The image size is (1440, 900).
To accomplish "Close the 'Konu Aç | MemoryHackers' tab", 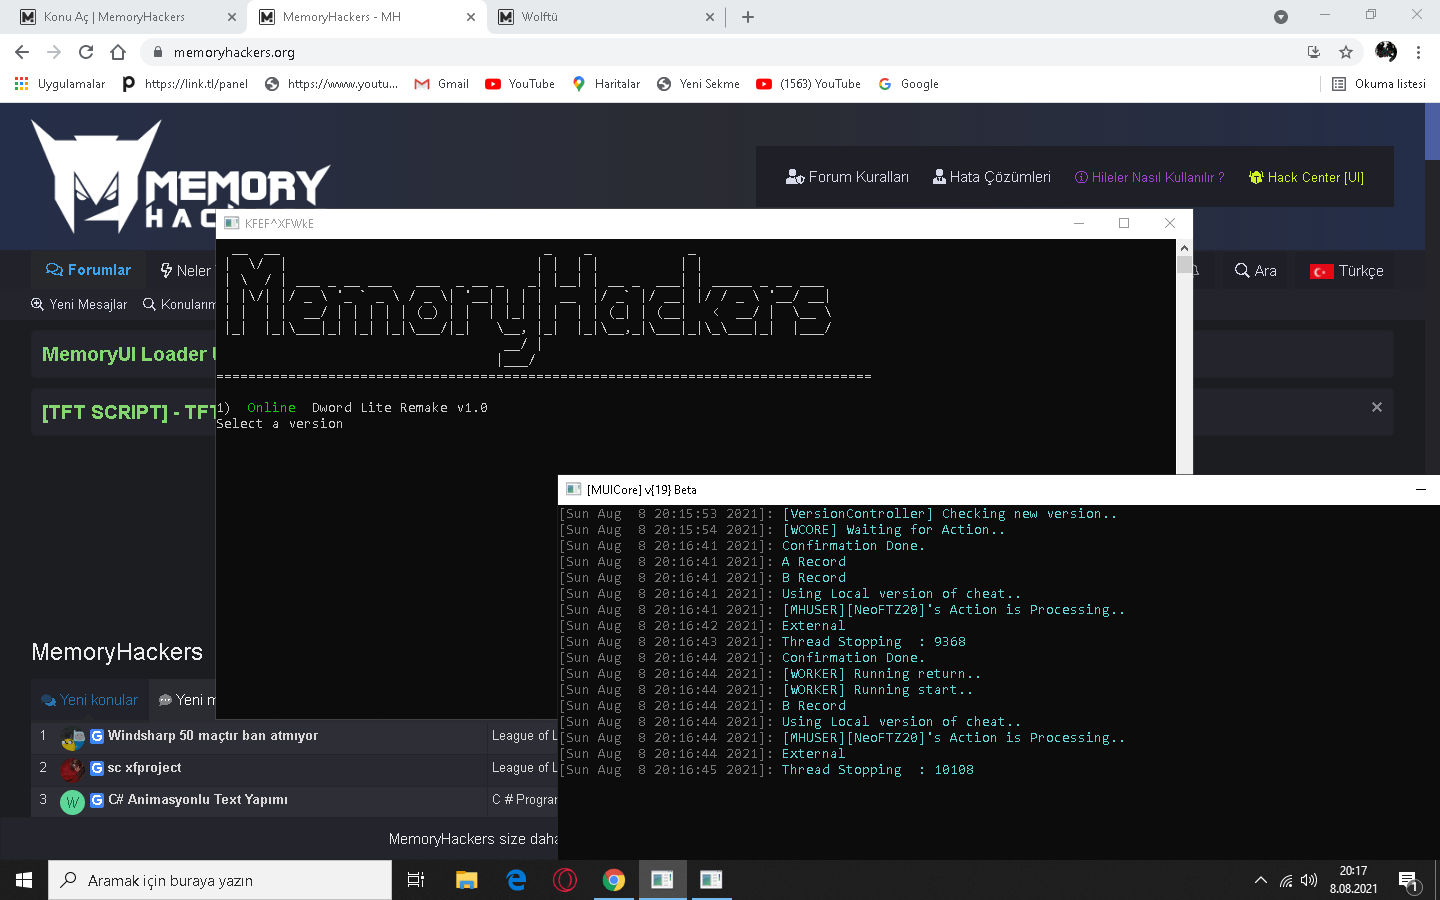I will [x=232, y=17].
